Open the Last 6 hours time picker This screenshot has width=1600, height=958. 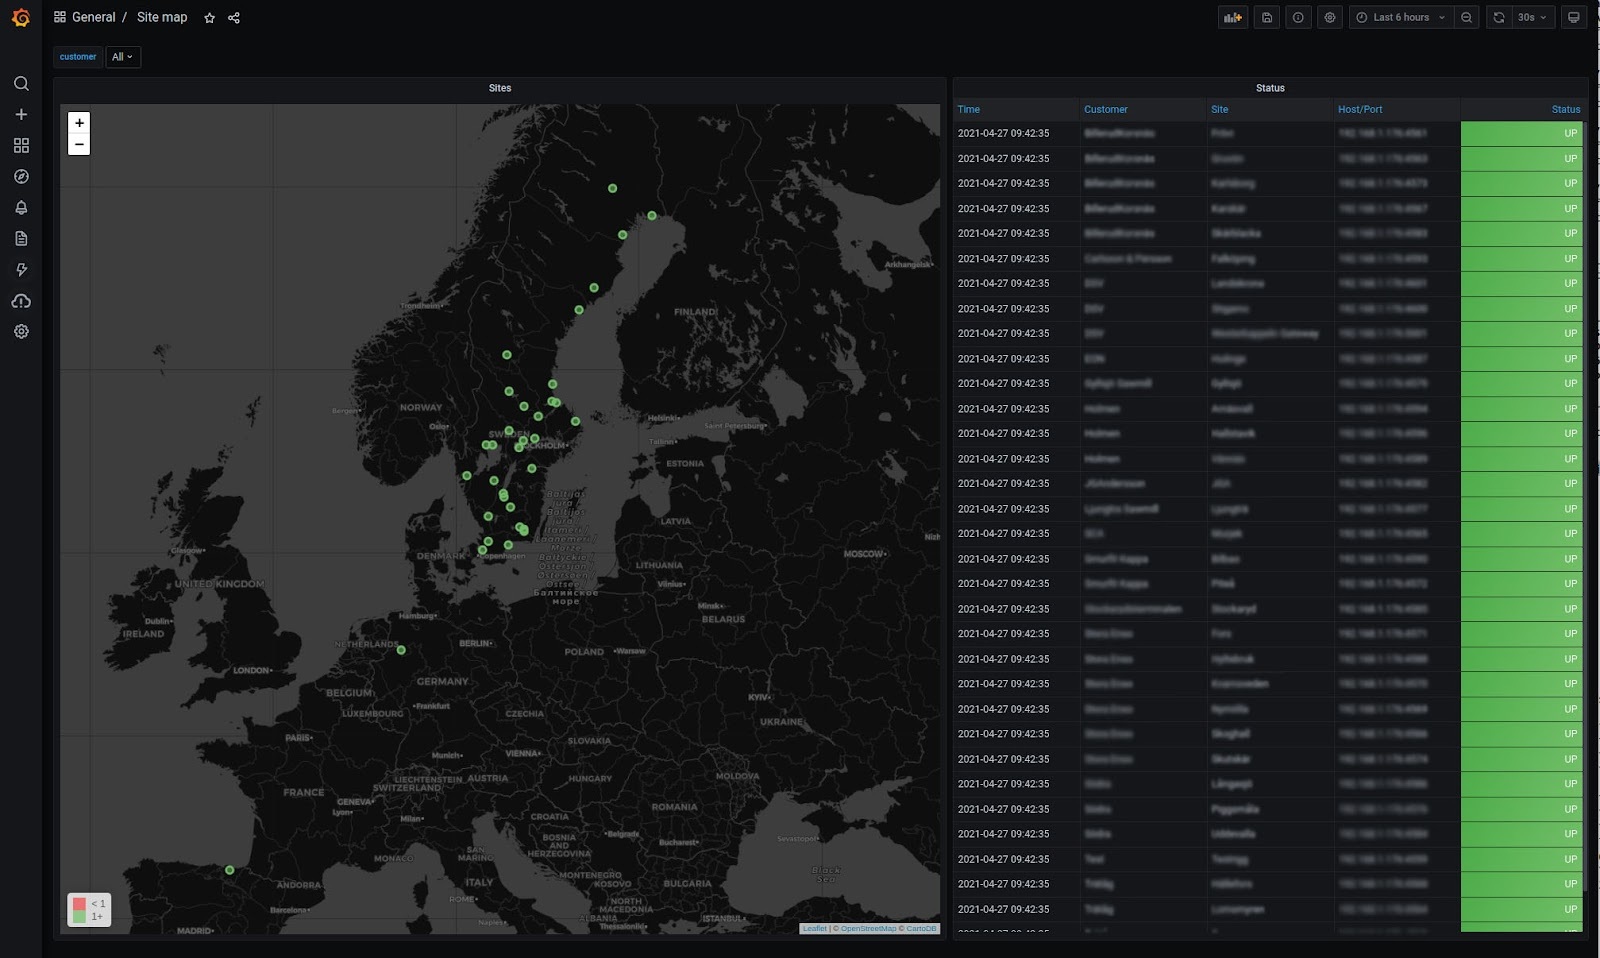click(1400, 18)
